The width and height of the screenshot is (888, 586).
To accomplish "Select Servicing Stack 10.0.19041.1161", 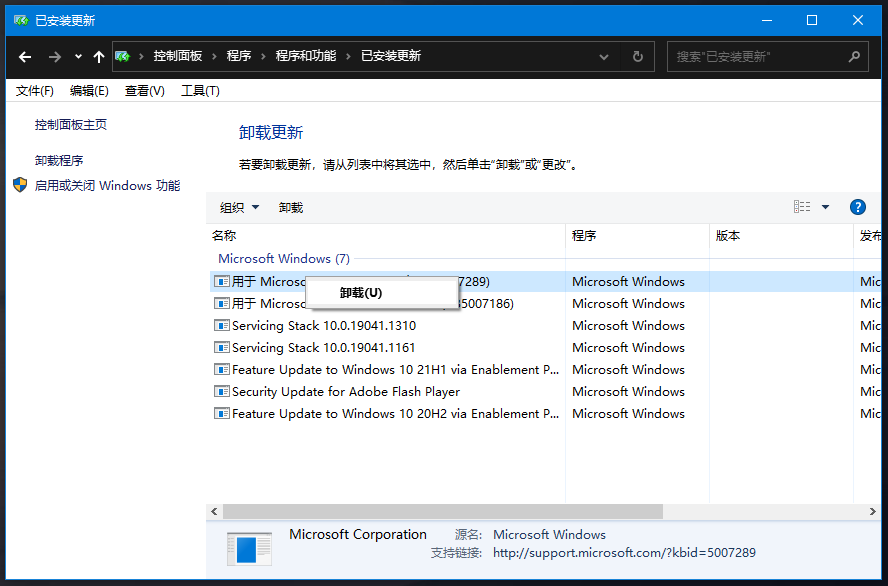I will [323, 348].
